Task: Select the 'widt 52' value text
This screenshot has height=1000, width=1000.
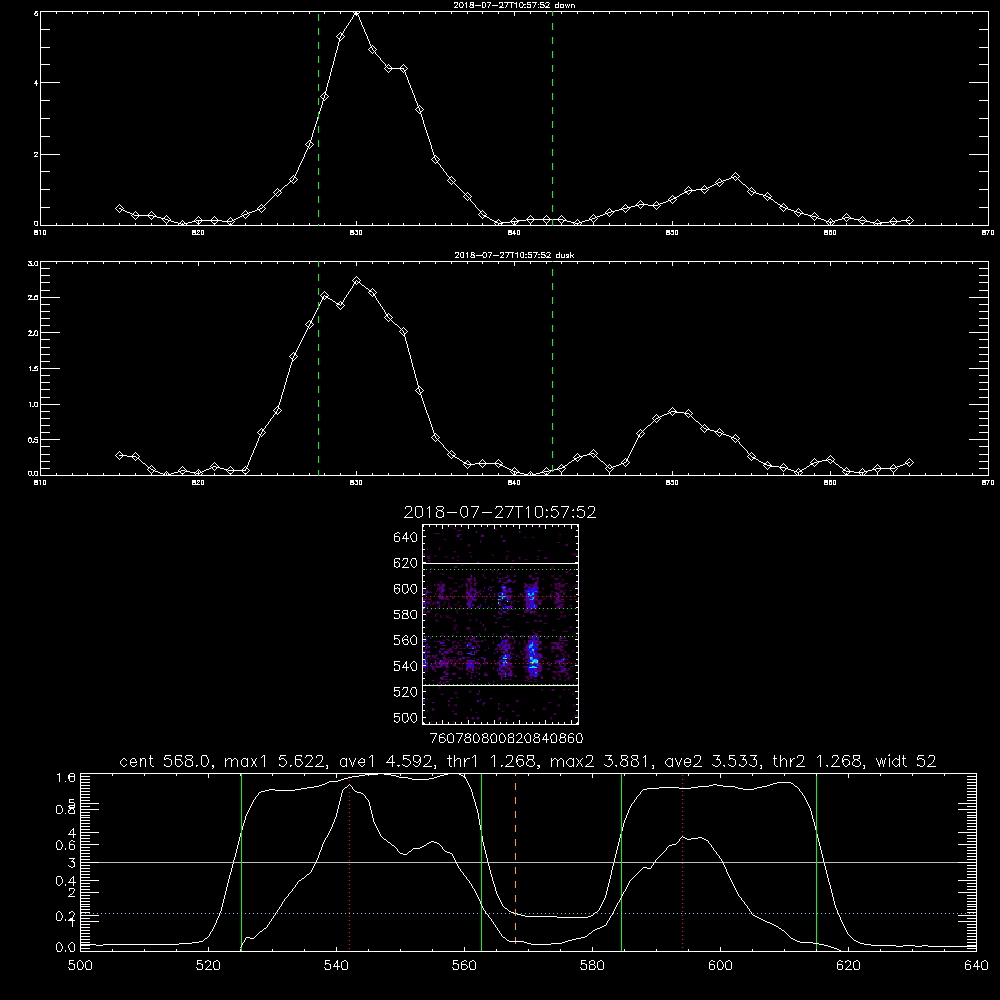Action: click(x=906, y=761)
